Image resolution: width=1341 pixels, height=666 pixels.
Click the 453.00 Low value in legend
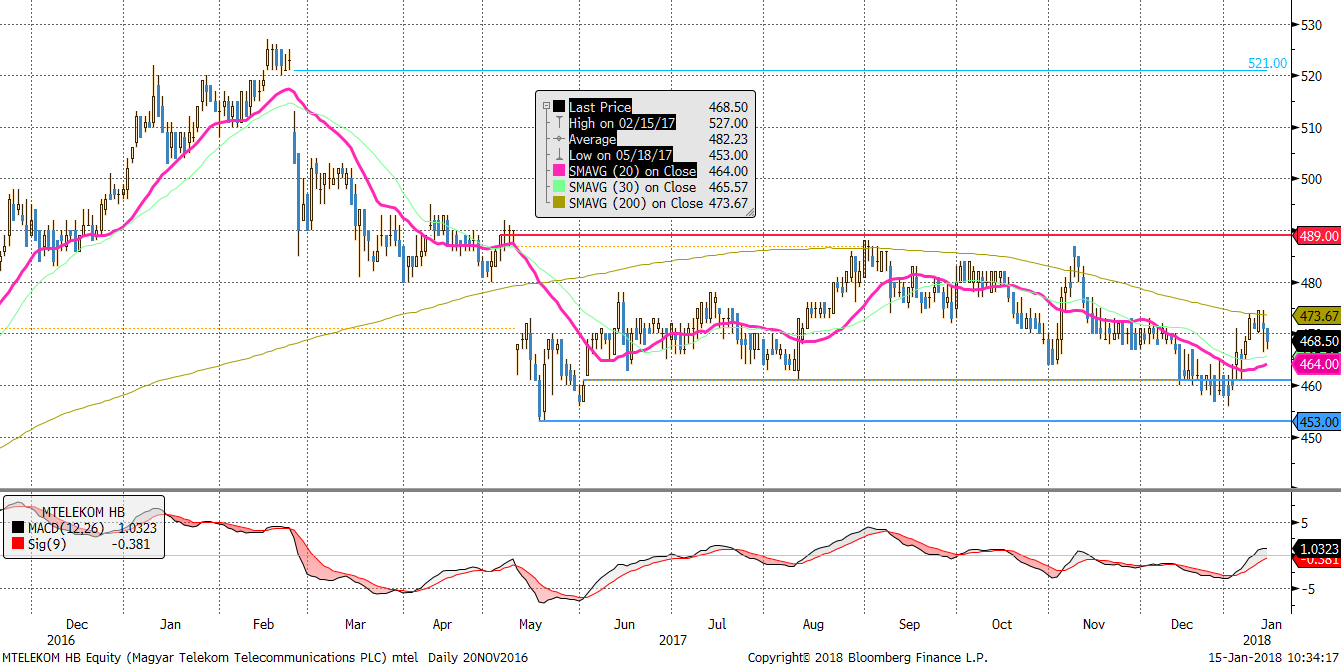click(x=727, y=155)
